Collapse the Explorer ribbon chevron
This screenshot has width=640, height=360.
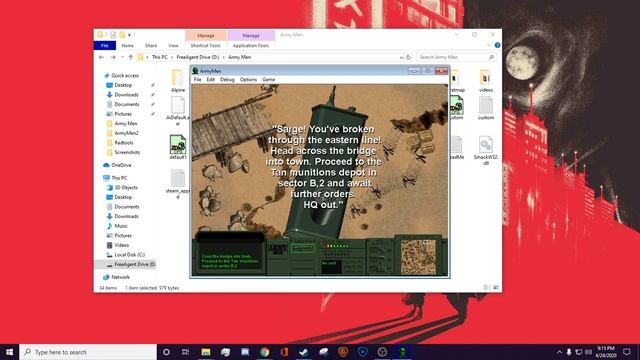[x=489, y=45]
